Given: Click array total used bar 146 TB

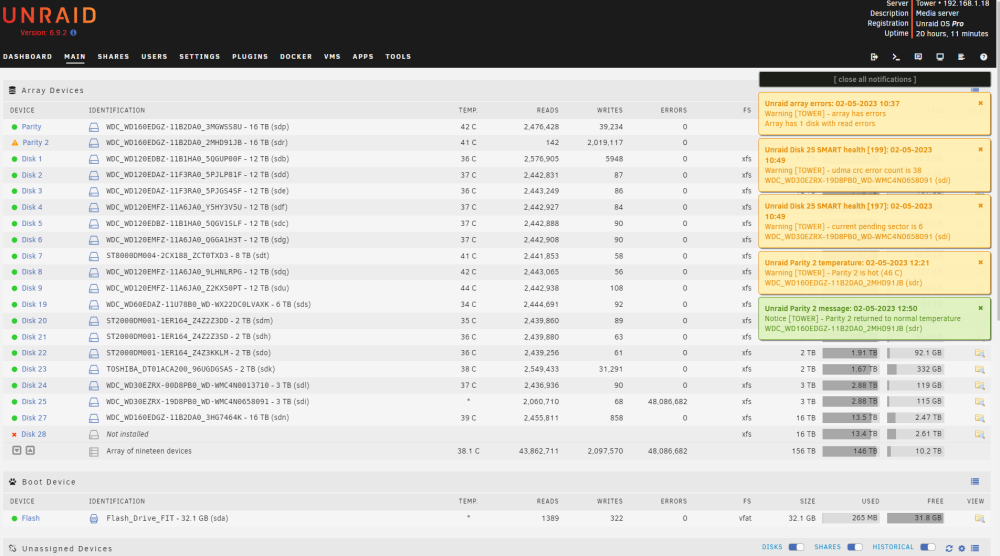Looking at the screenshot, I should tap(850, 451).
